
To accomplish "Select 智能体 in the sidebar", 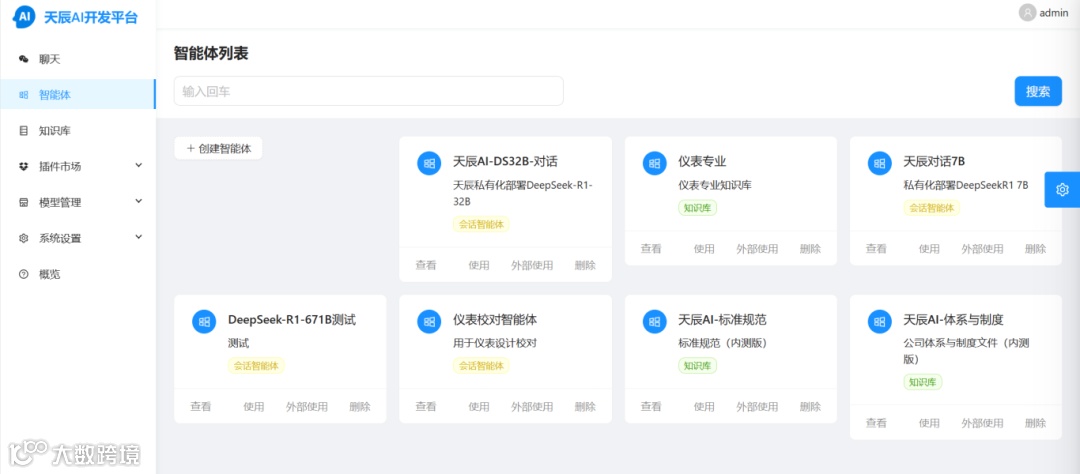I will click(x=78, y=95).
